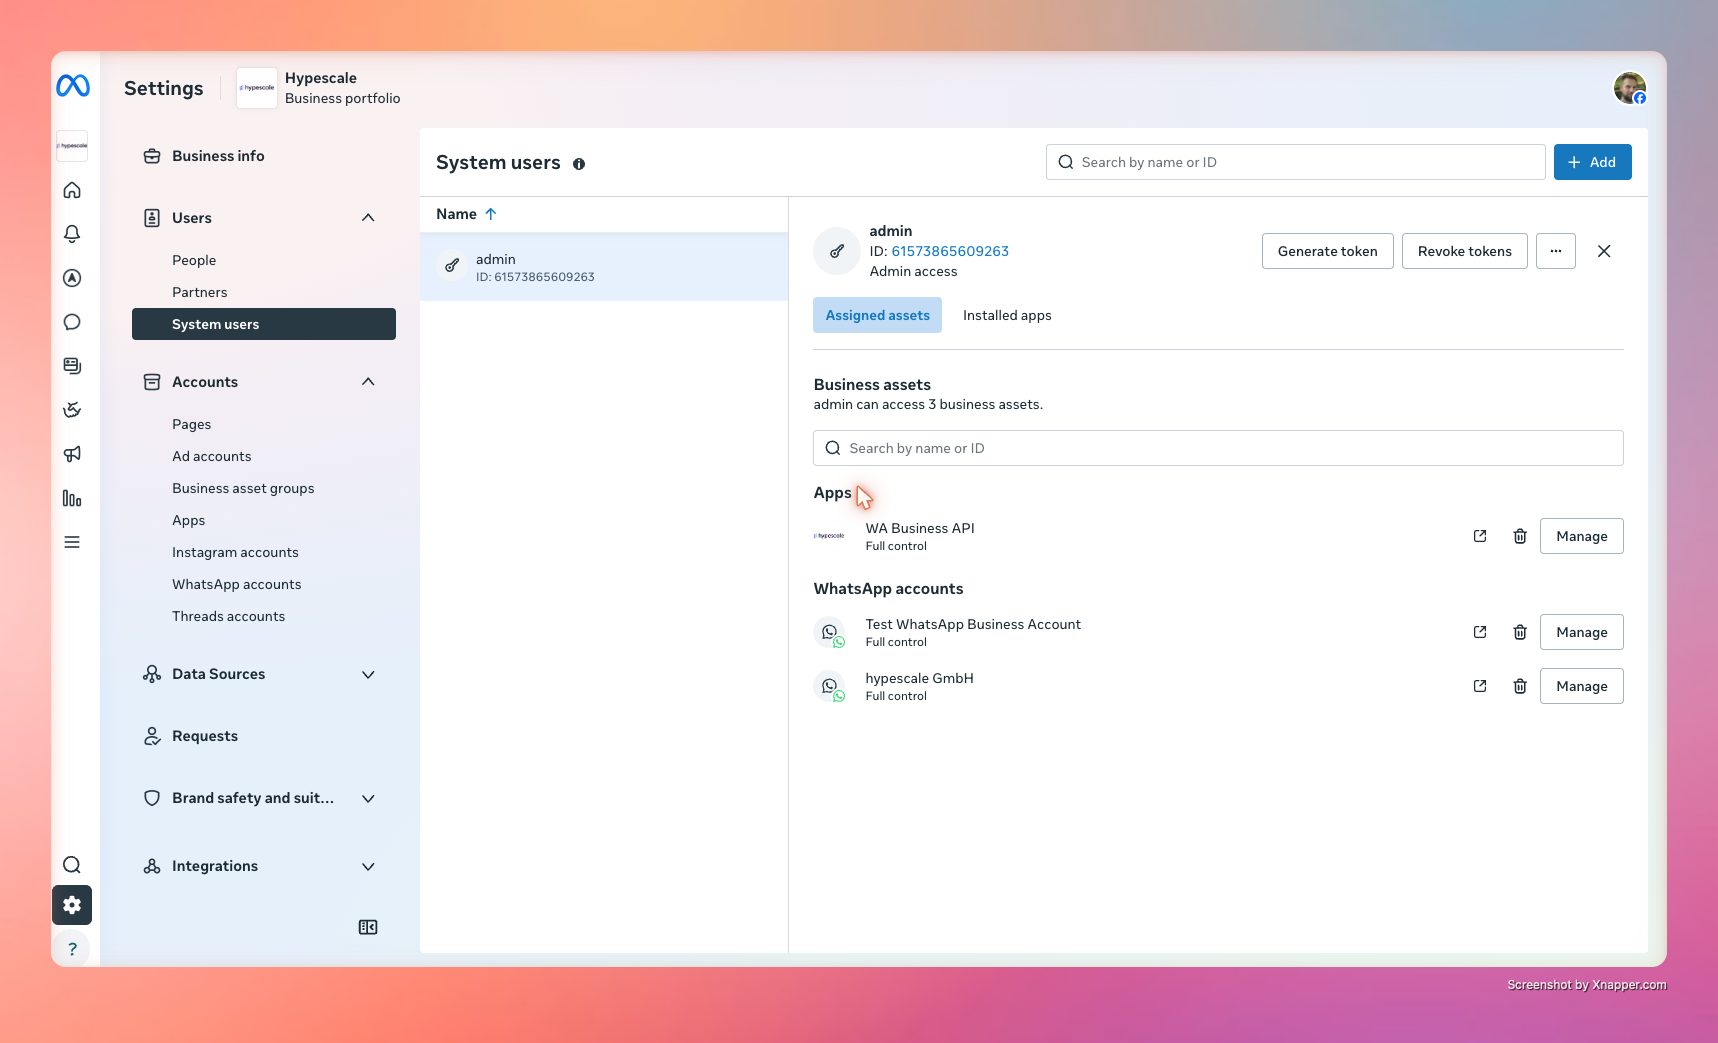Go to People under Users
Viewport: 1718px width, 1043px height.
[x=194, y=260]
